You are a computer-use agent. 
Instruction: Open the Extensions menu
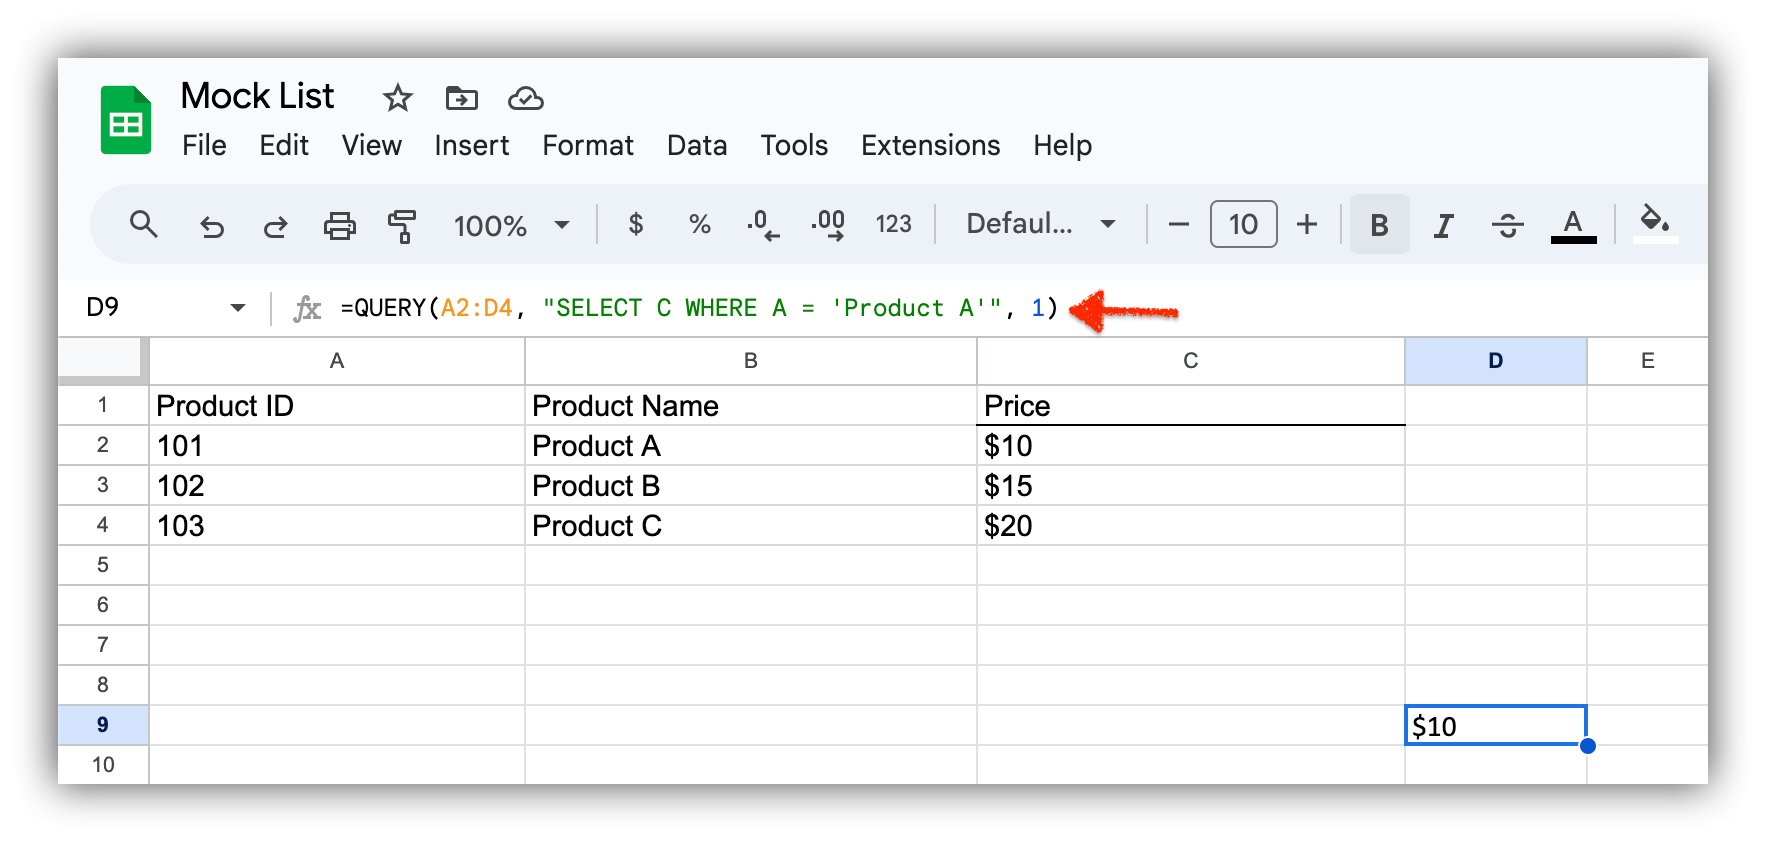pyautogui.click(x=930, y=146)
